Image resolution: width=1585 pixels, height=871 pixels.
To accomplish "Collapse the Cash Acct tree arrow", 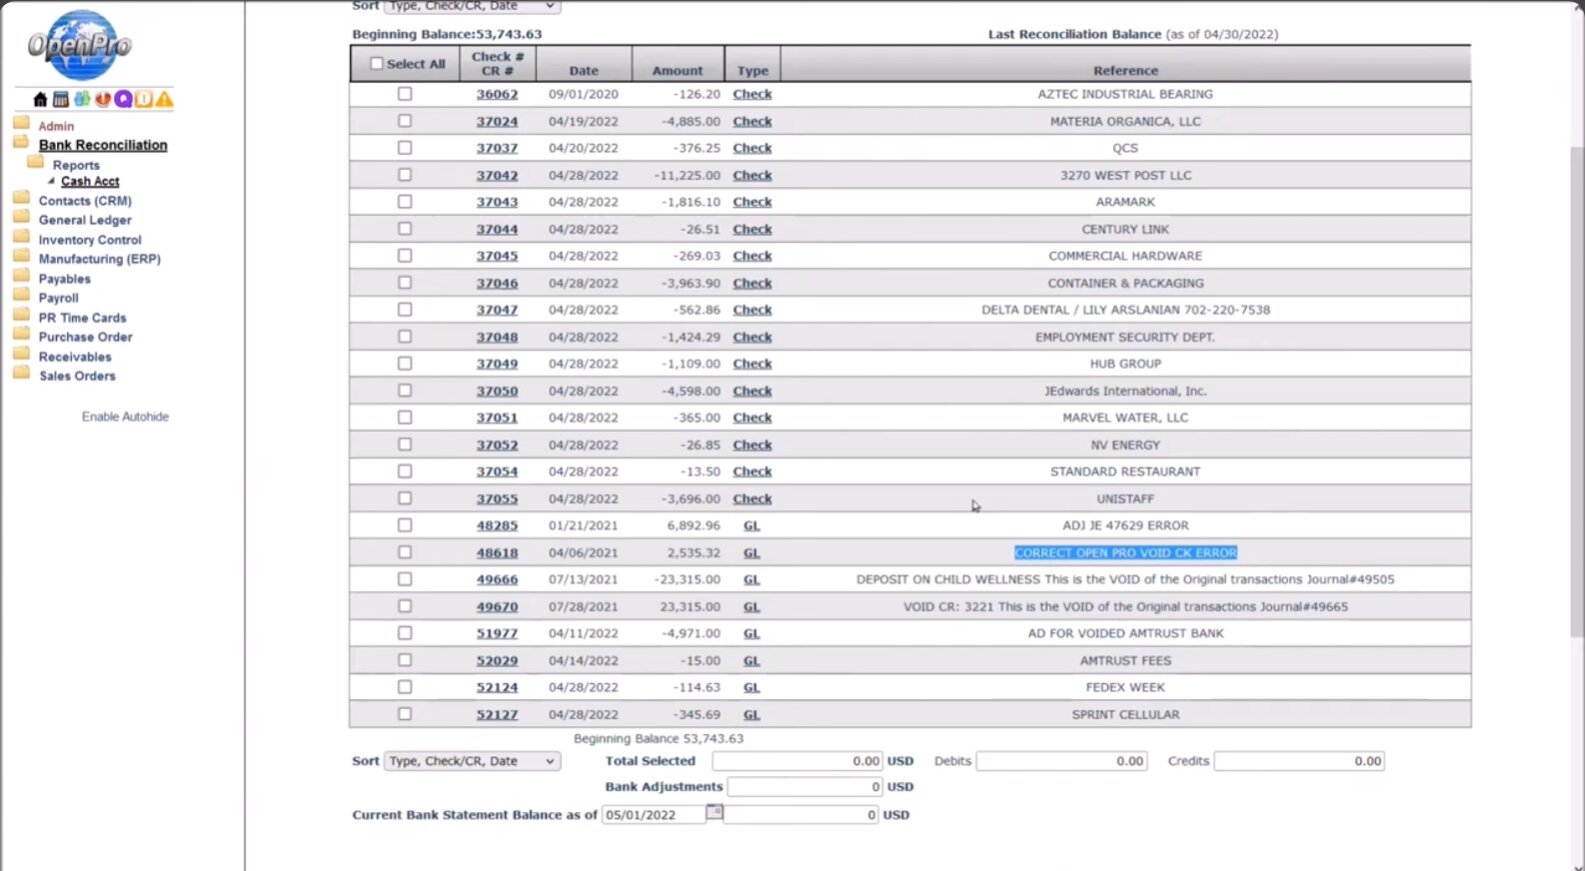I will [x=51, y=181].
